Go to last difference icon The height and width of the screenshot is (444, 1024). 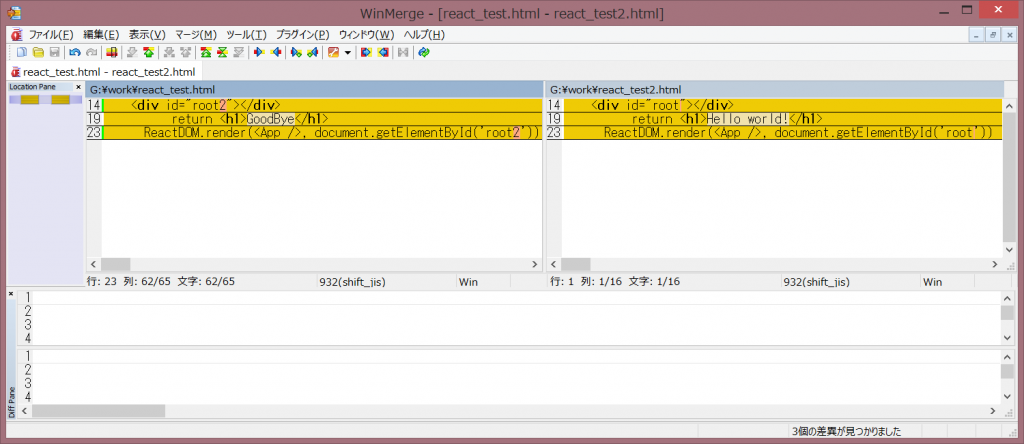240,52
